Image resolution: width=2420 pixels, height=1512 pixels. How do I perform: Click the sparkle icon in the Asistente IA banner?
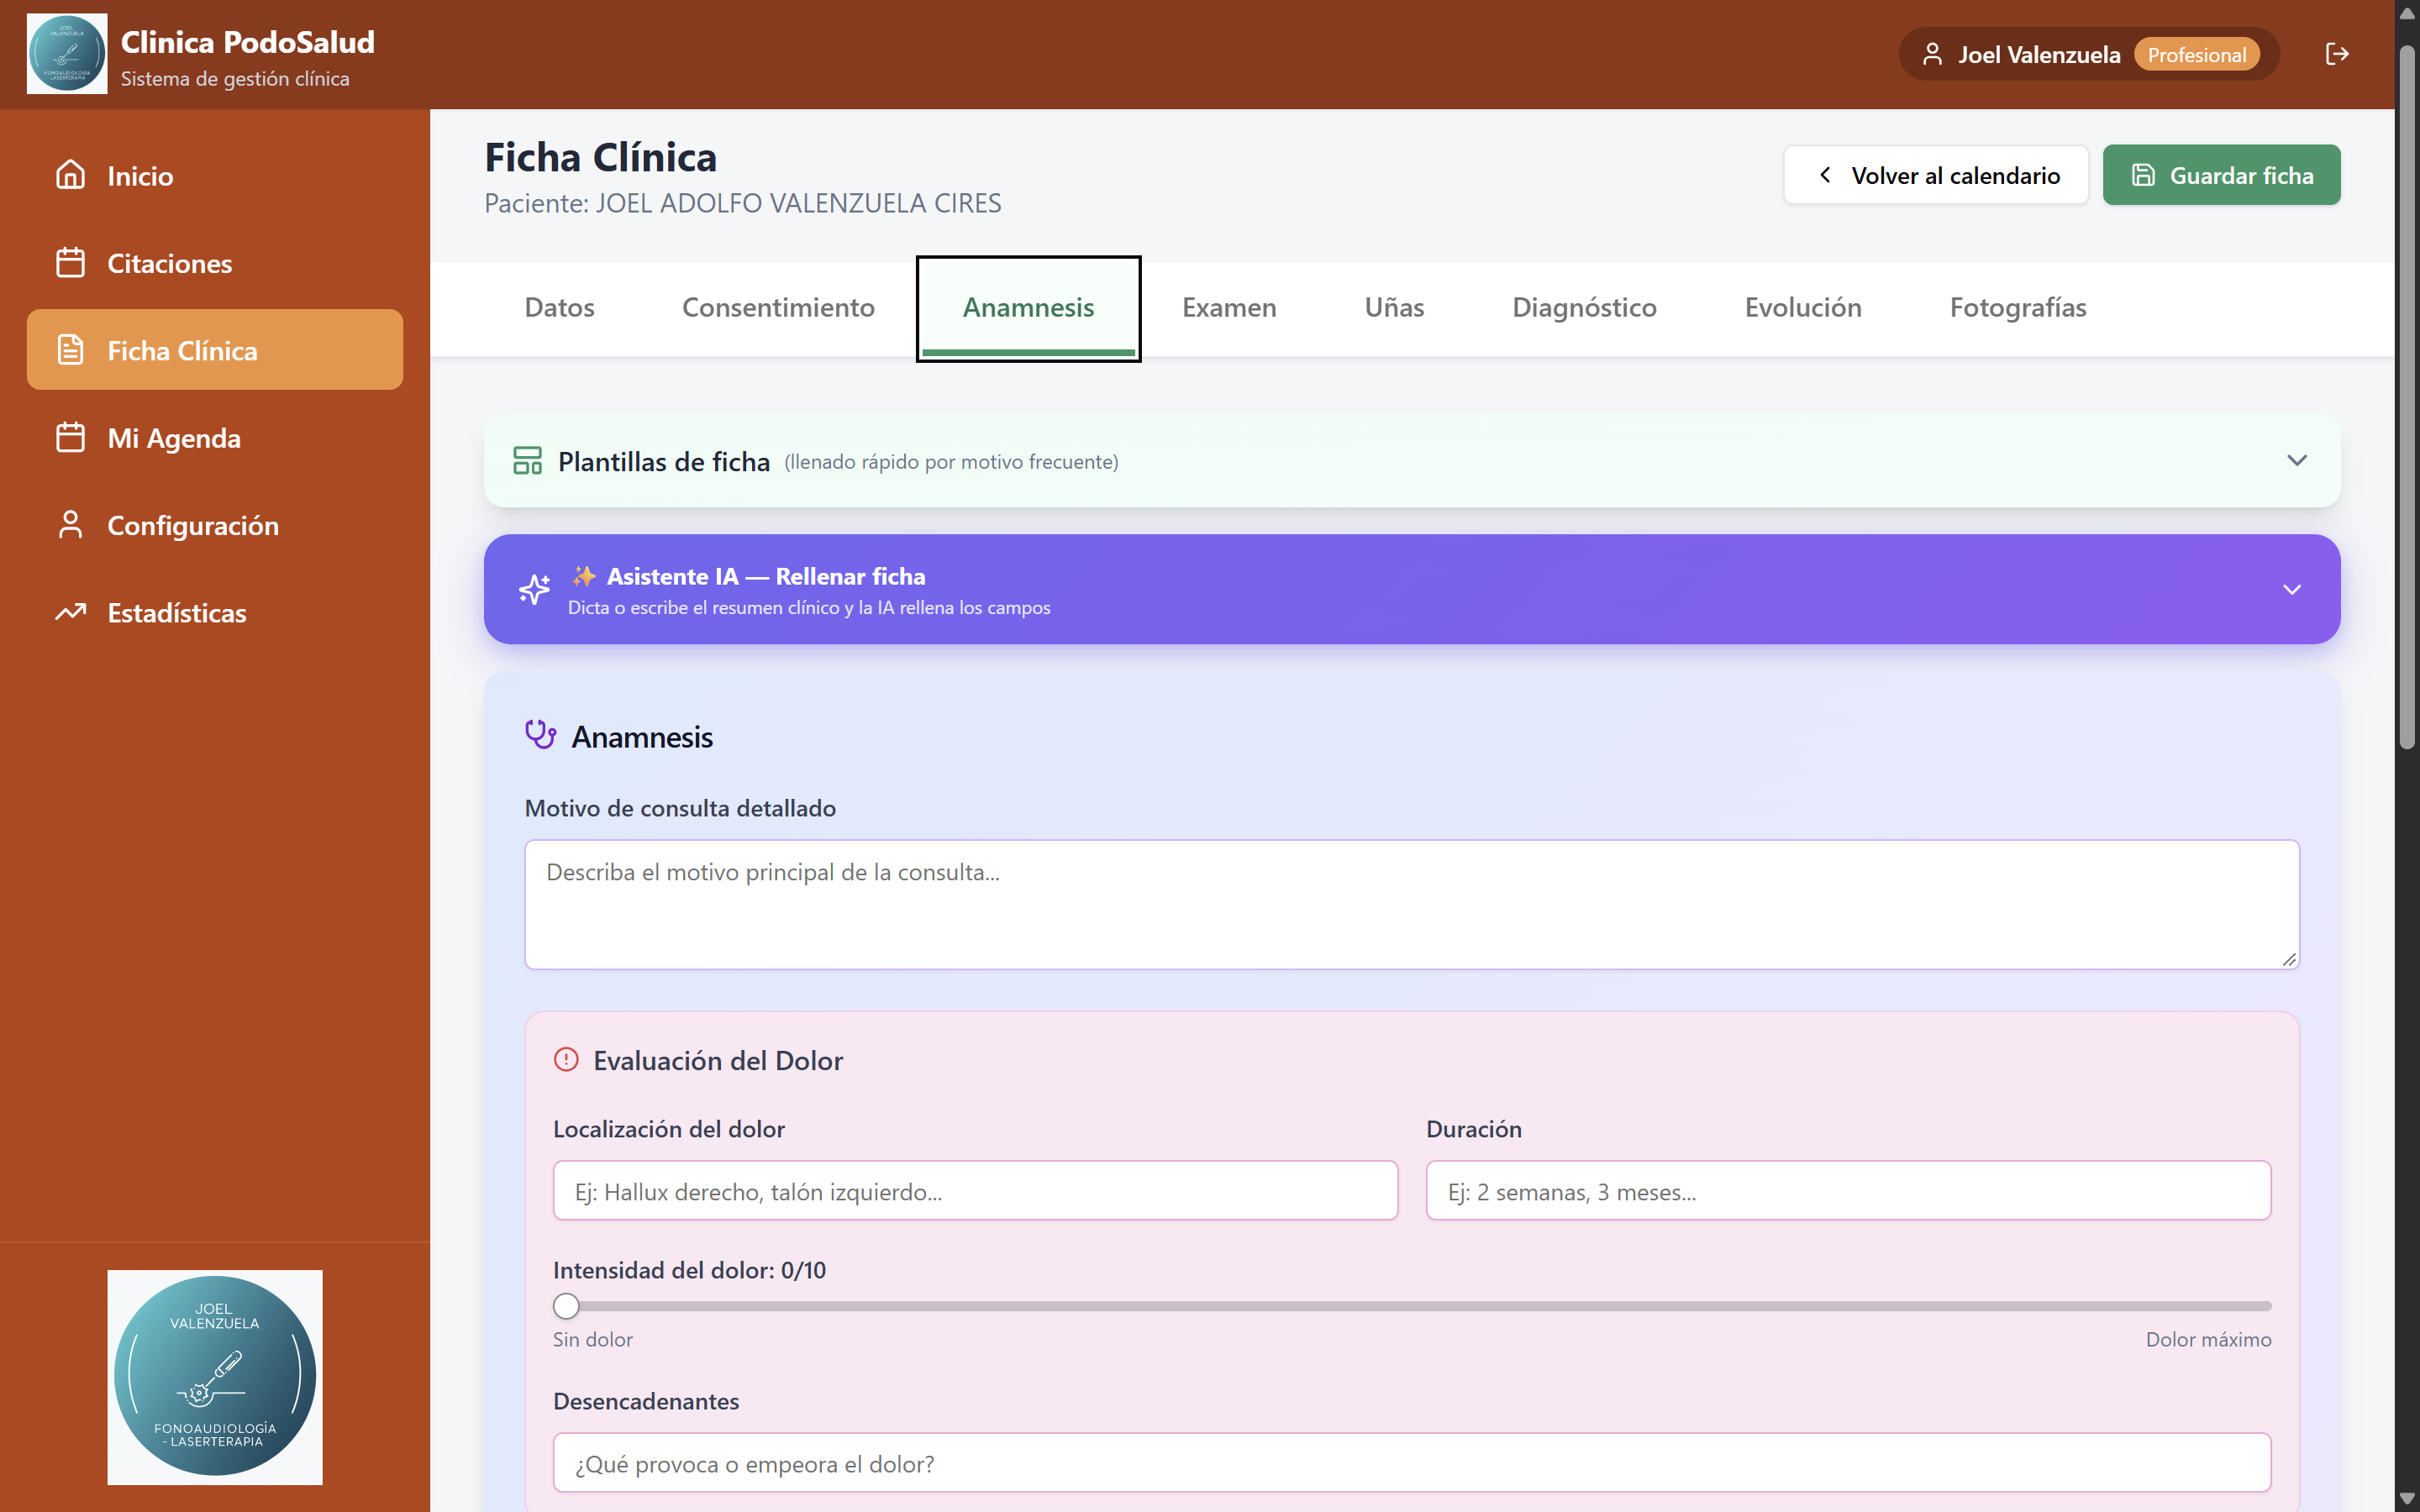point(534,589)
